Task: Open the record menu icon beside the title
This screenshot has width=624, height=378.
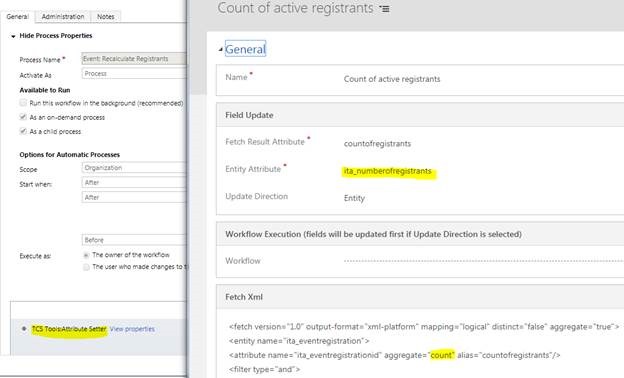Action: (x=384, y=9)
